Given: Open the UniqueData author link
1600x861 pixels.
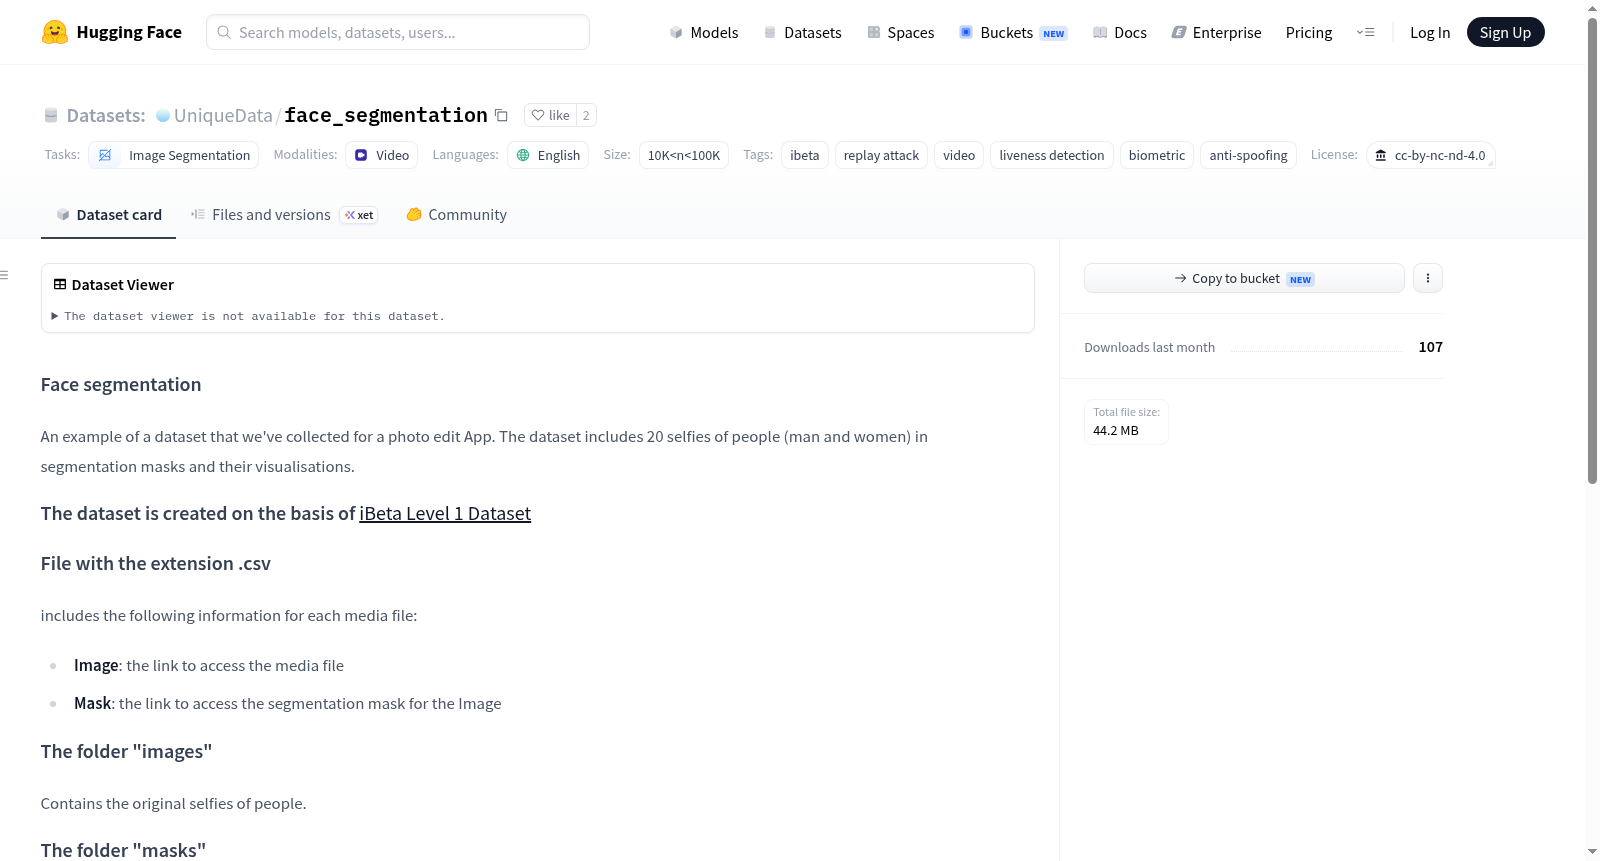Looking at the screenshot, I should (223, 115).
